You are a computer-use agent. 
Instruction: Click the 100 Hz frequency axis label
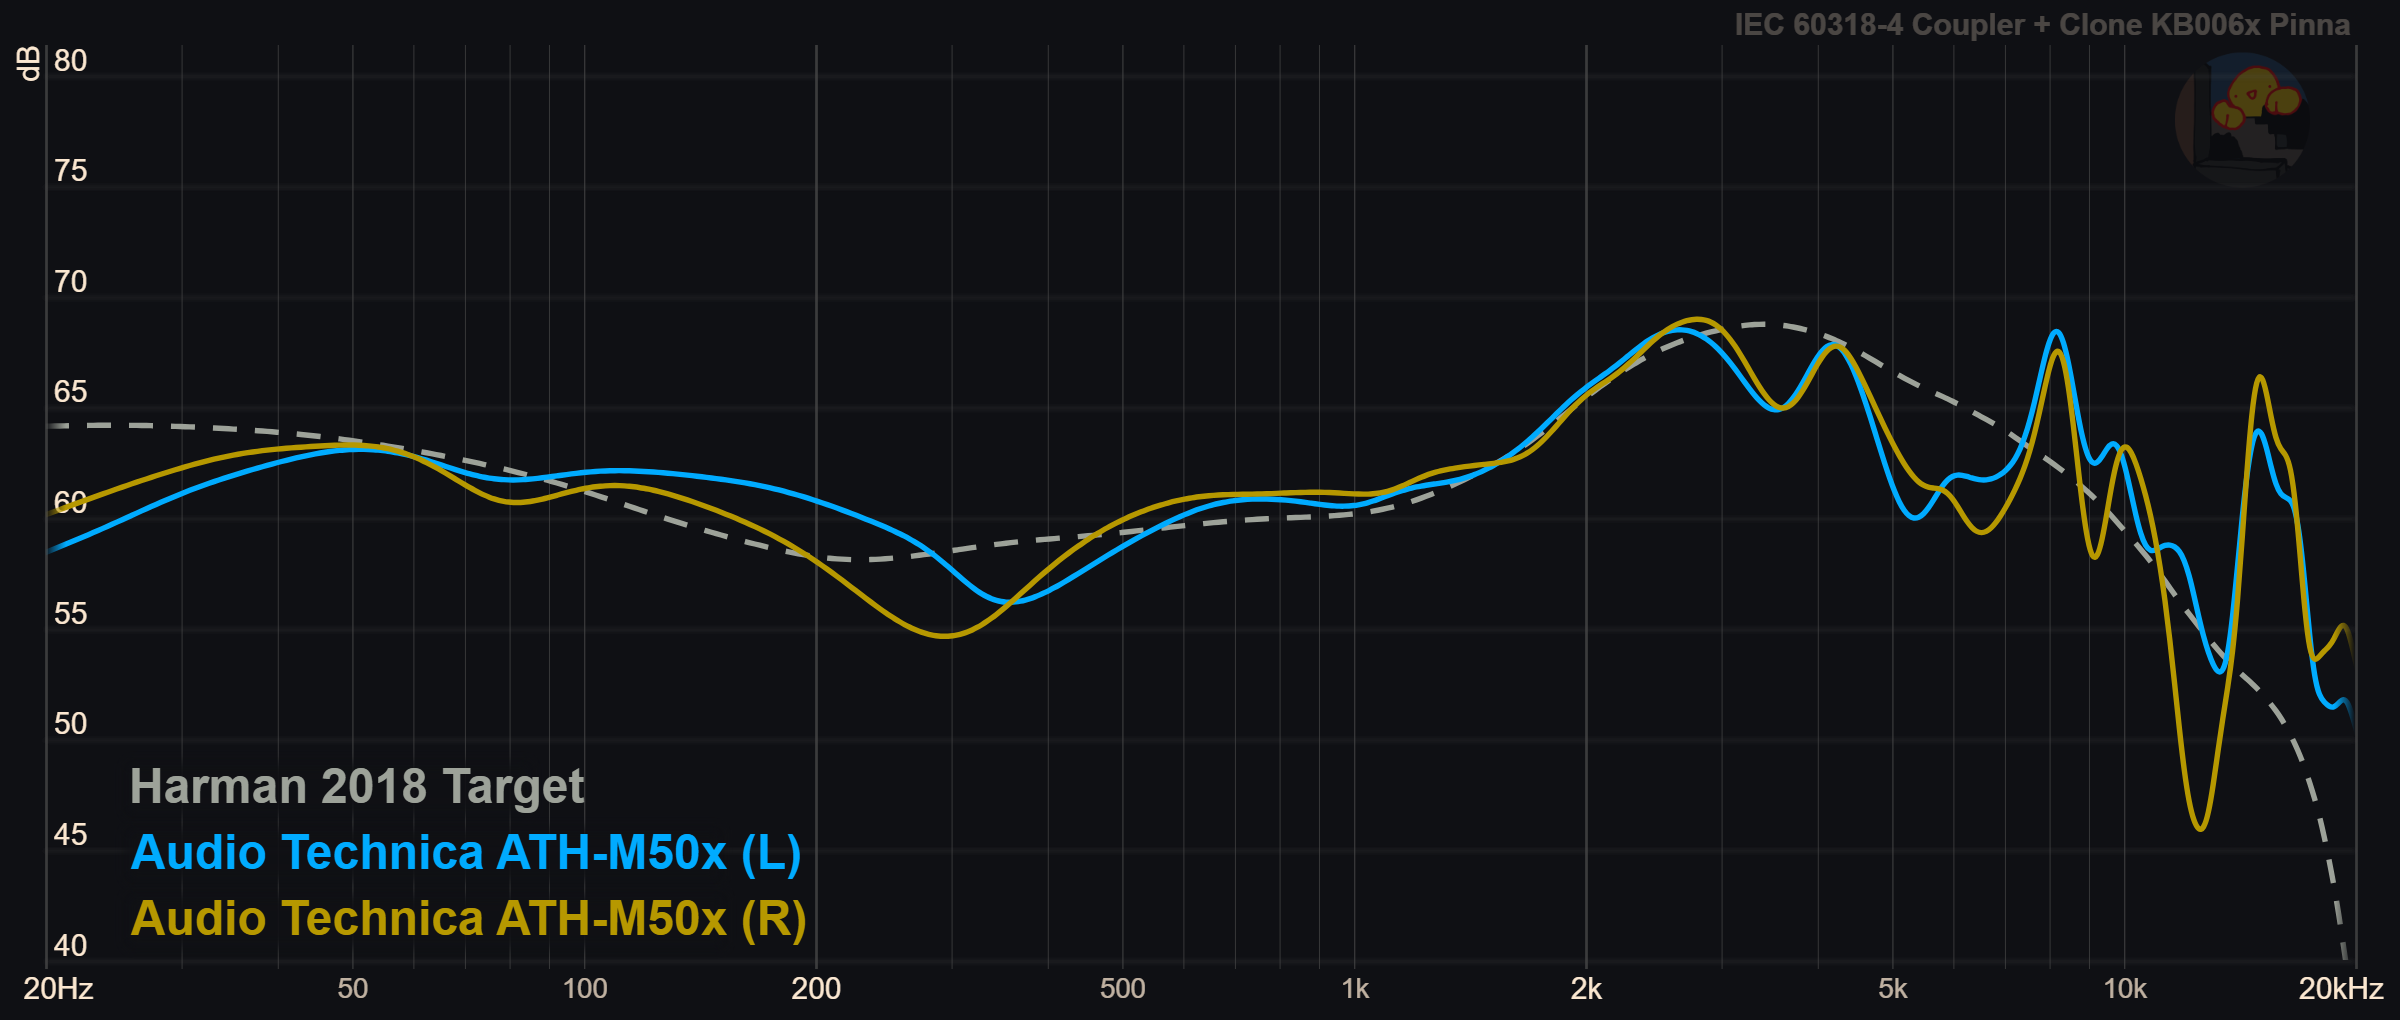click(585, 989)
